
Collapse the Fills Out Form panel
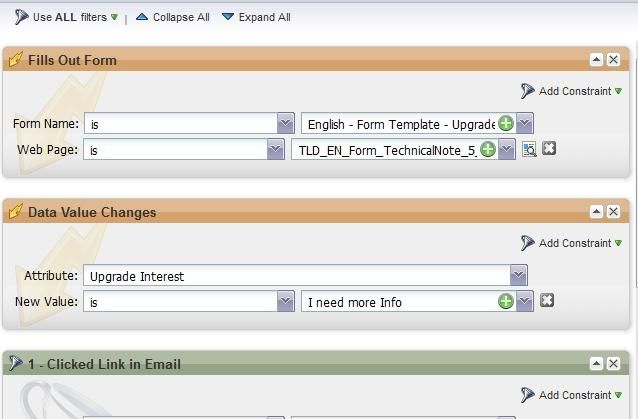(x=597, y=60)
